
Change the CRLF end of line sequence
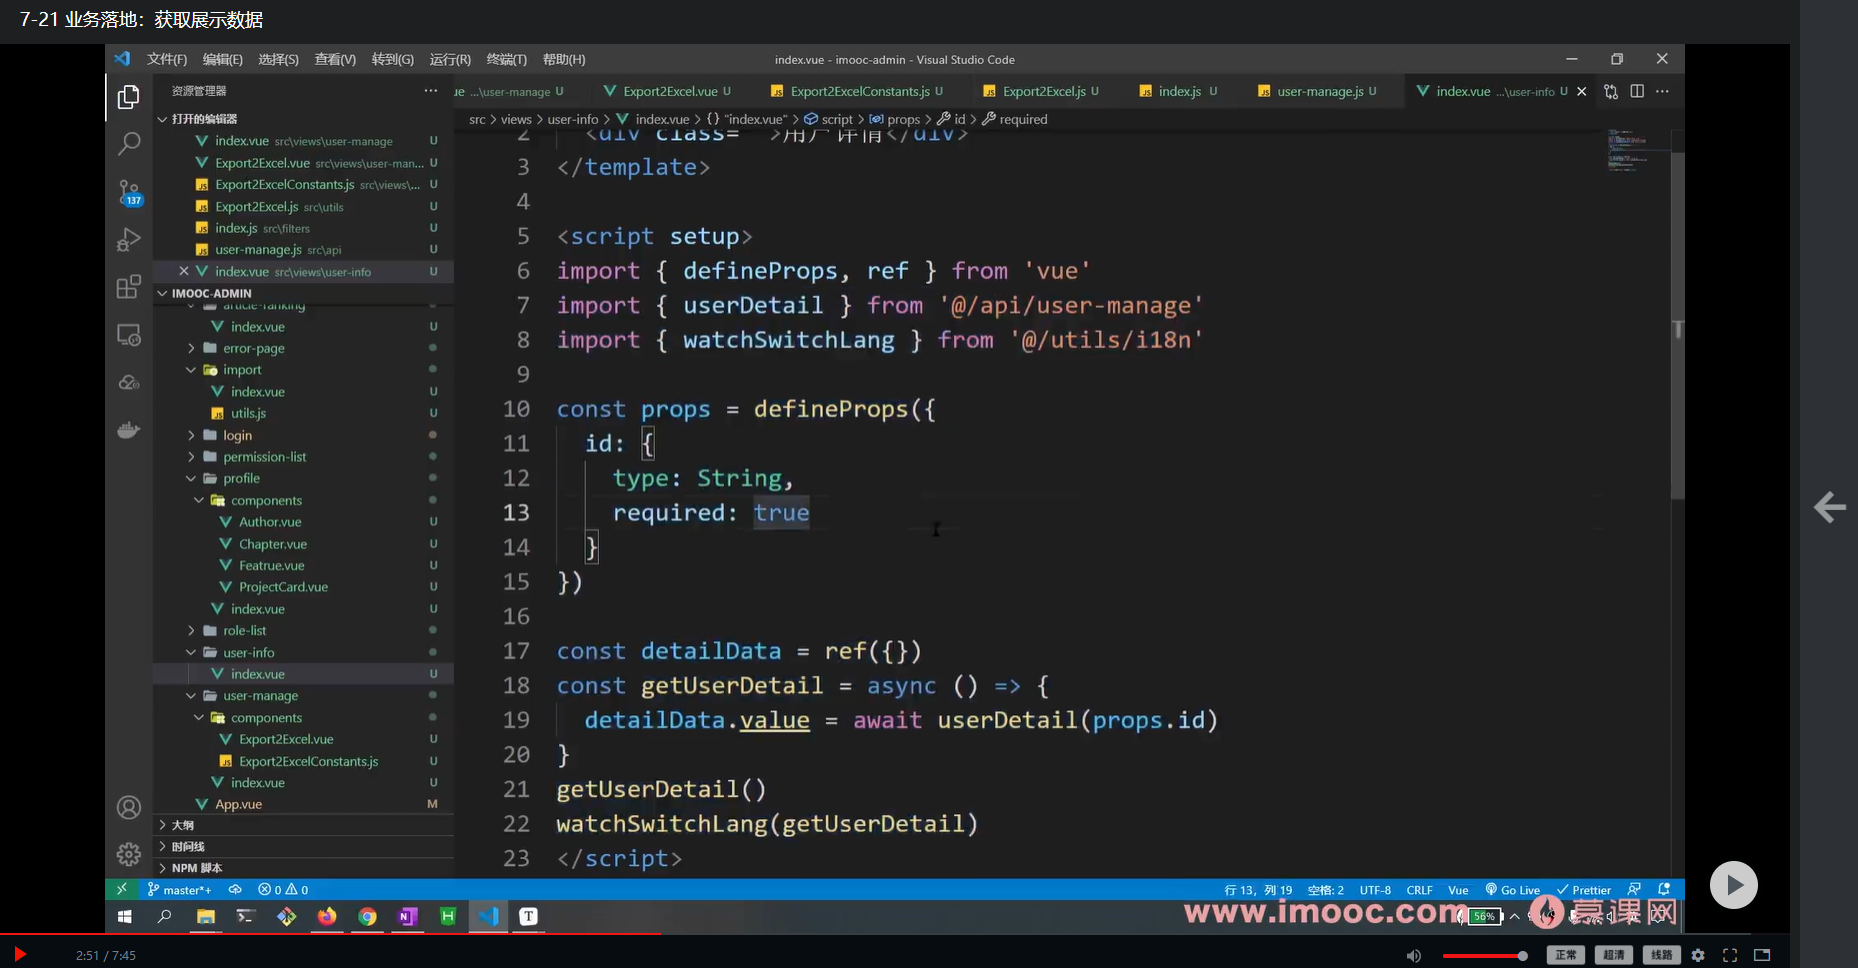[1419, 889]
